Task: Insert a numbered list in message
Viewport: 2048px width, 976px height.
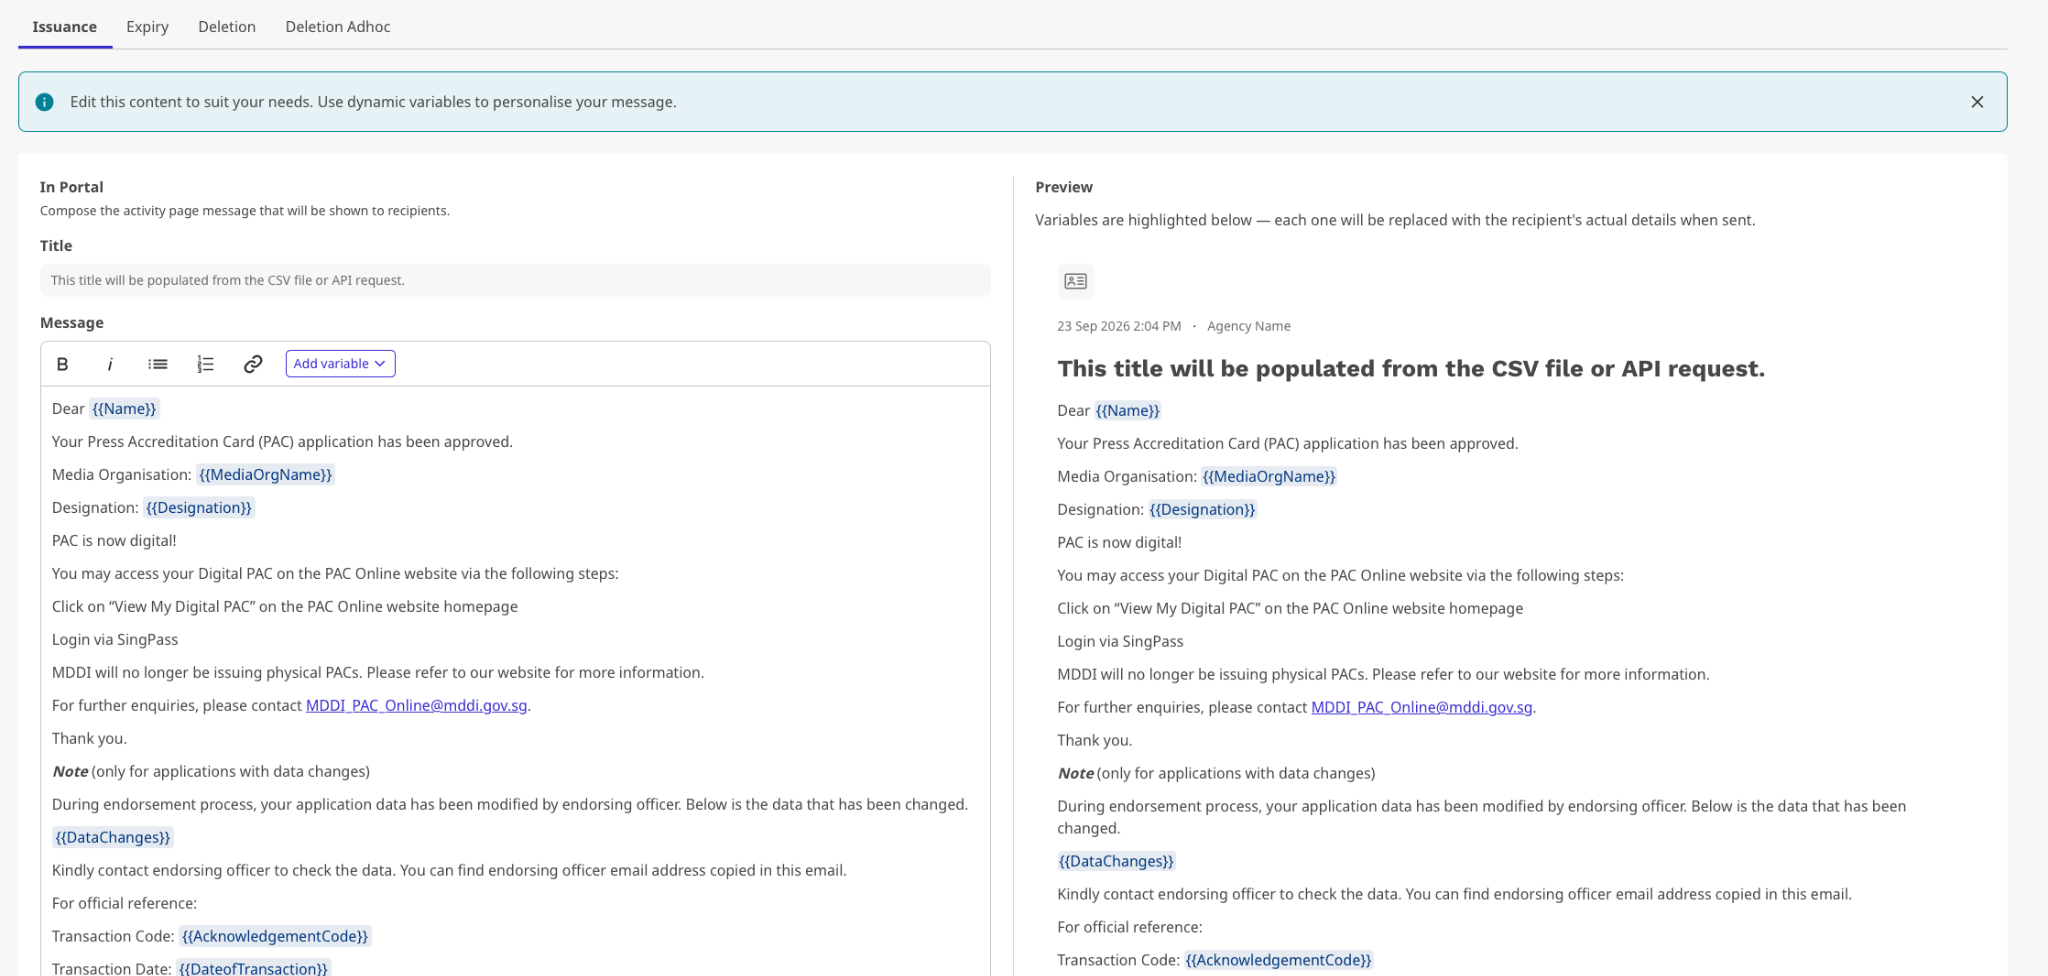Action: pyautogui.click(x=205, y=364)
